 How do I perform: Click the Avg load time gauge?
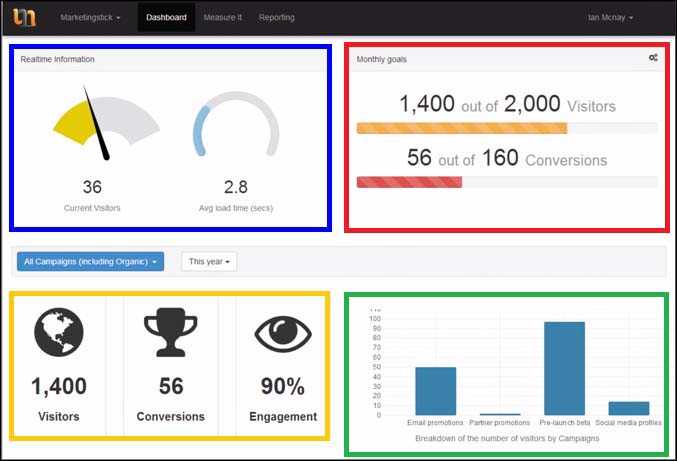tap(235, 125)
